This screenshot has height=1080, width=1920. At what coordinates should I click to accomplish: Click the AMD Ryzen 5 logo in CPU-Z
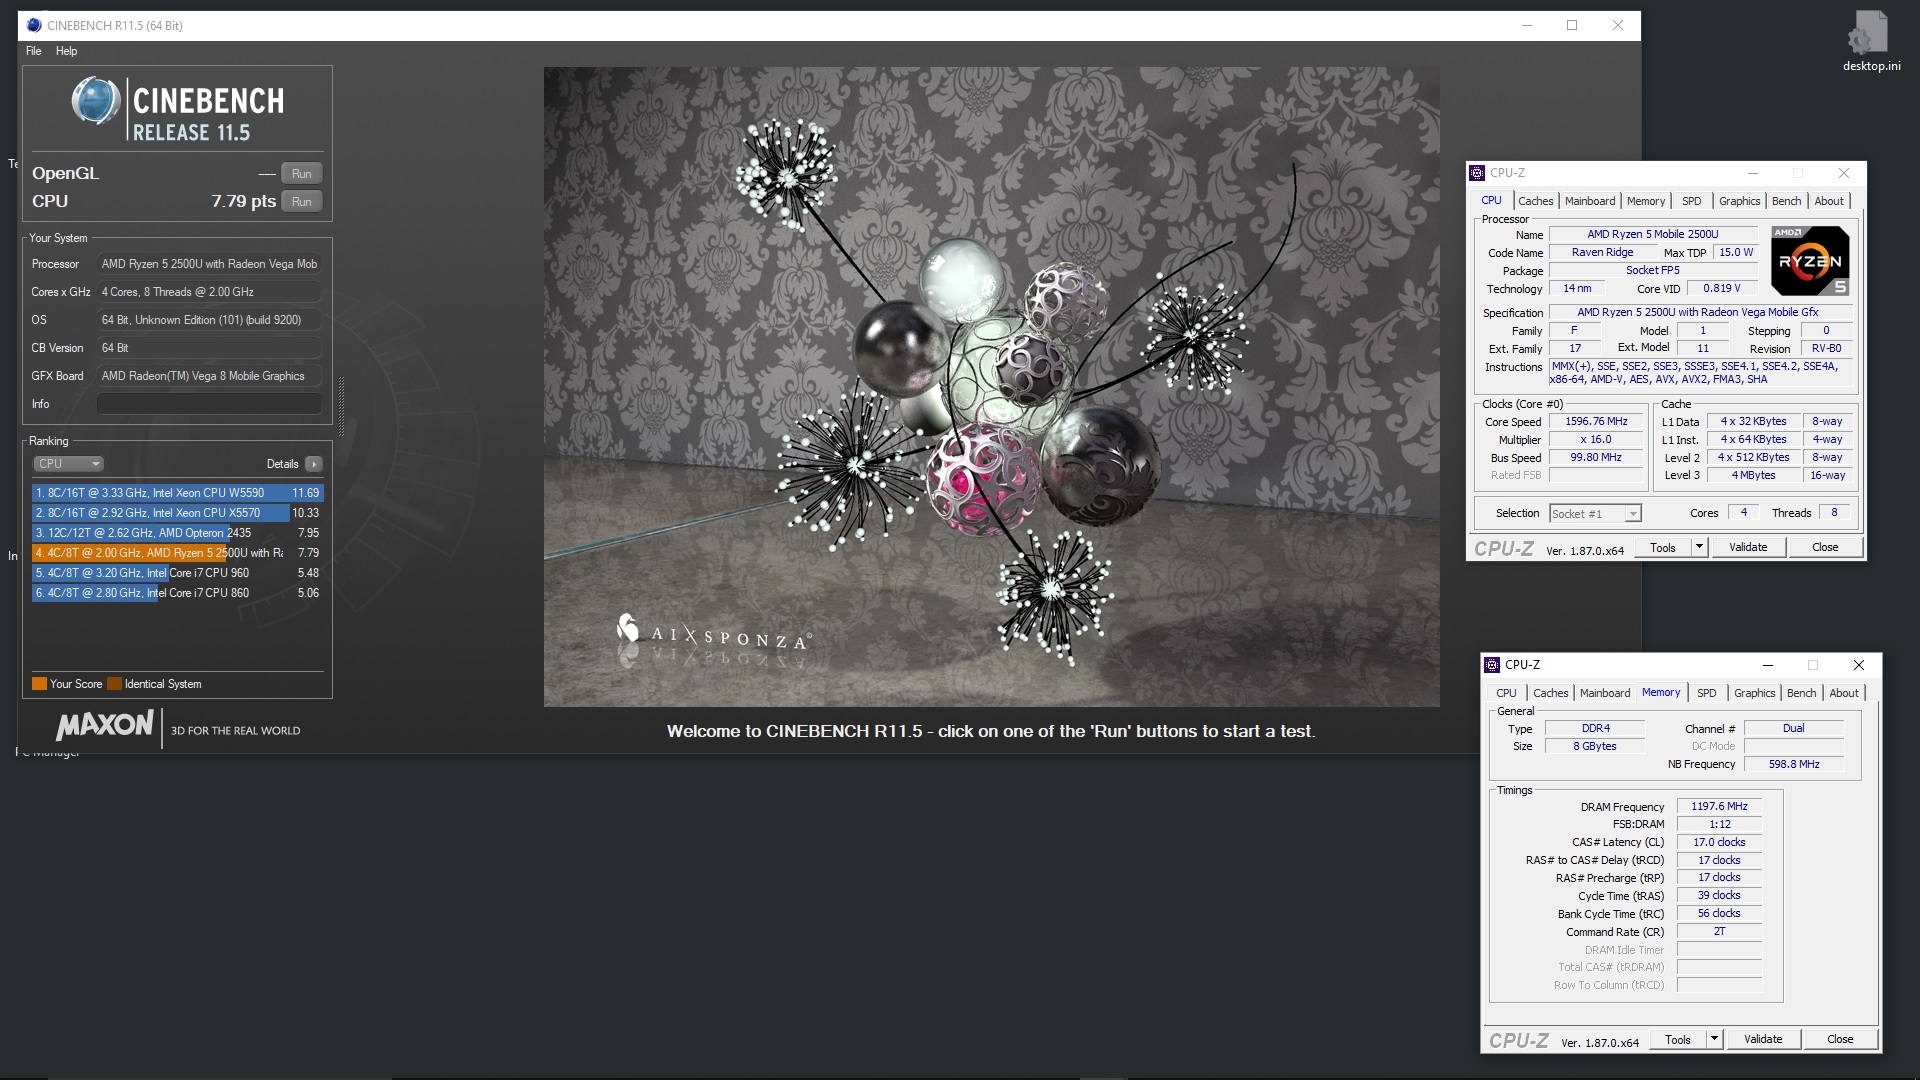coord(1810,260)
